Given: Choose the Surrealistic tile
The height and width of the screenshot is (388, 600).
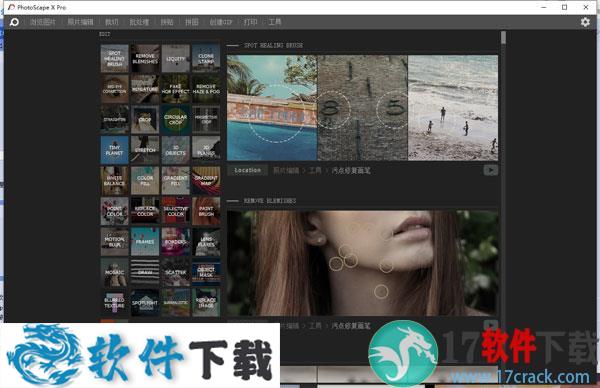Looking at the screenshot, I should pos(176,303).
